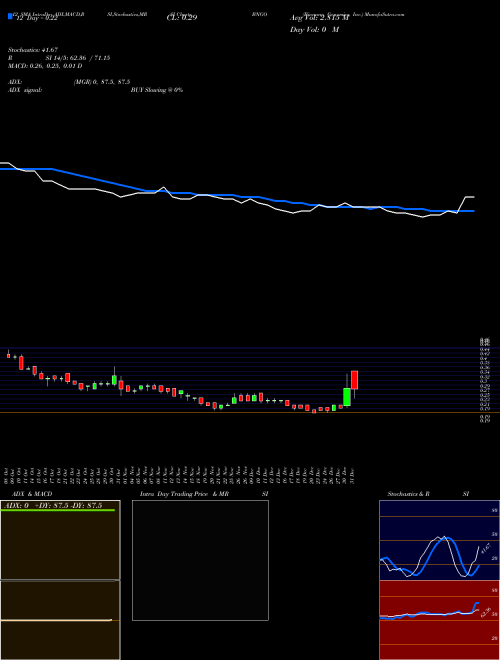
Task: Click the 'Stochastics: 41.67' reading
Action: tap(32, 50)
